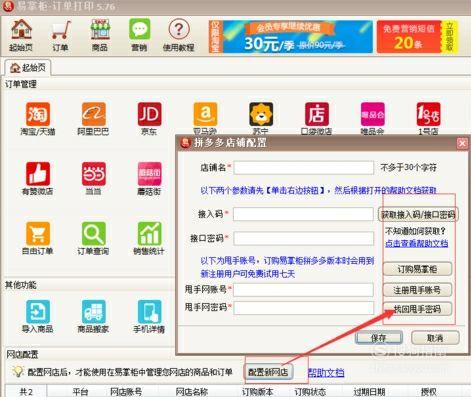This screenshot has width=471, height=397.
Task: Open the 起始页 home toolbar icon
Action: pyautogui.click(x=21, y=35)
